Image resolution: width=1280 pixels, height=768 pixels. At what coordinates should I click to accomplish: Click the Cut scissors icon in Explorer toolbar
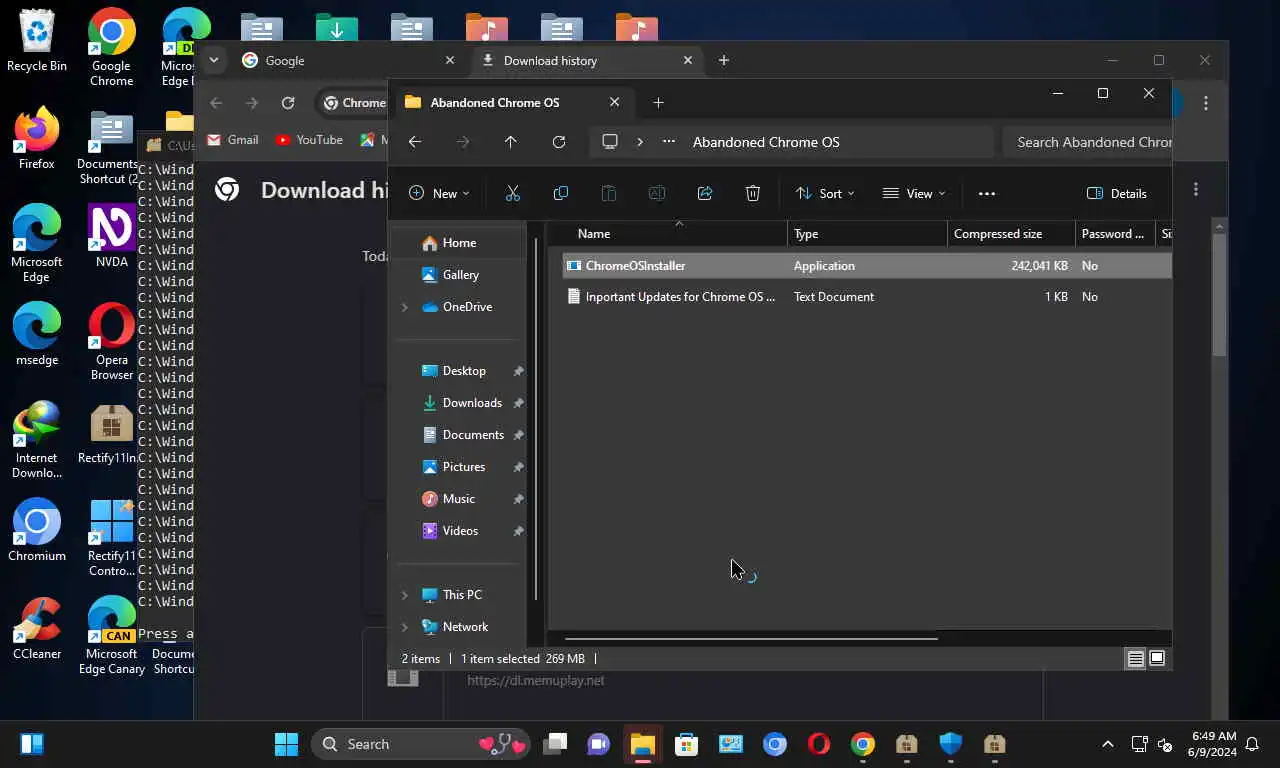click(513, 193)
